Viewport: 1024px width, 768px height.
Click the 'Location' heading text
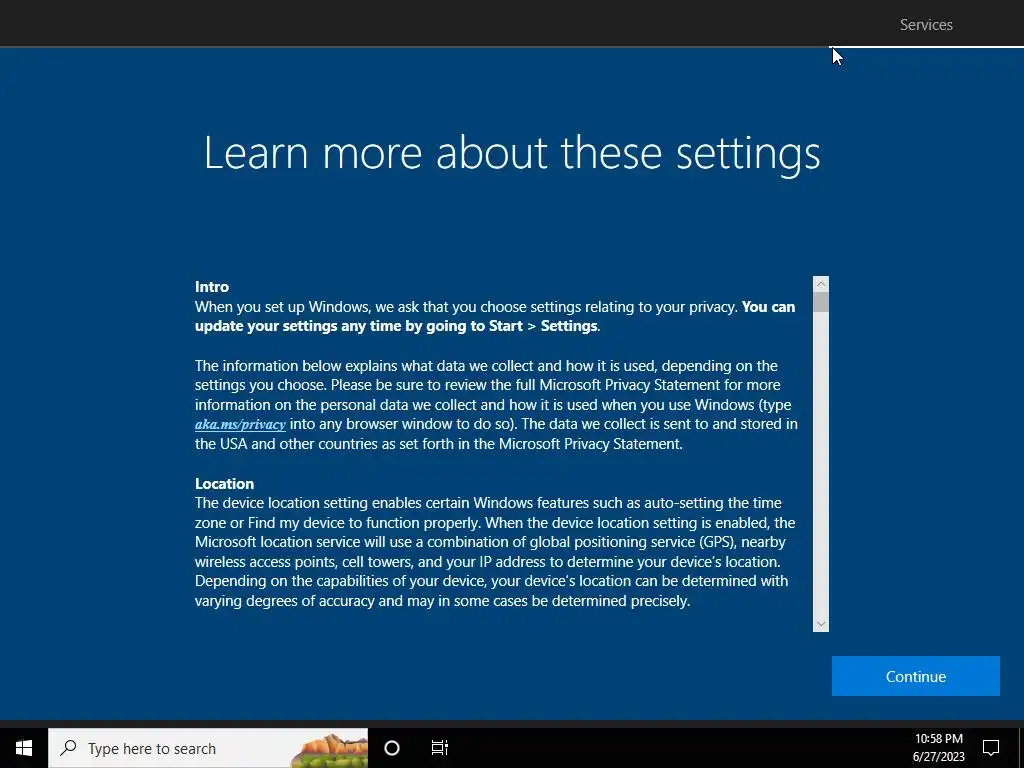pos(224,484)
